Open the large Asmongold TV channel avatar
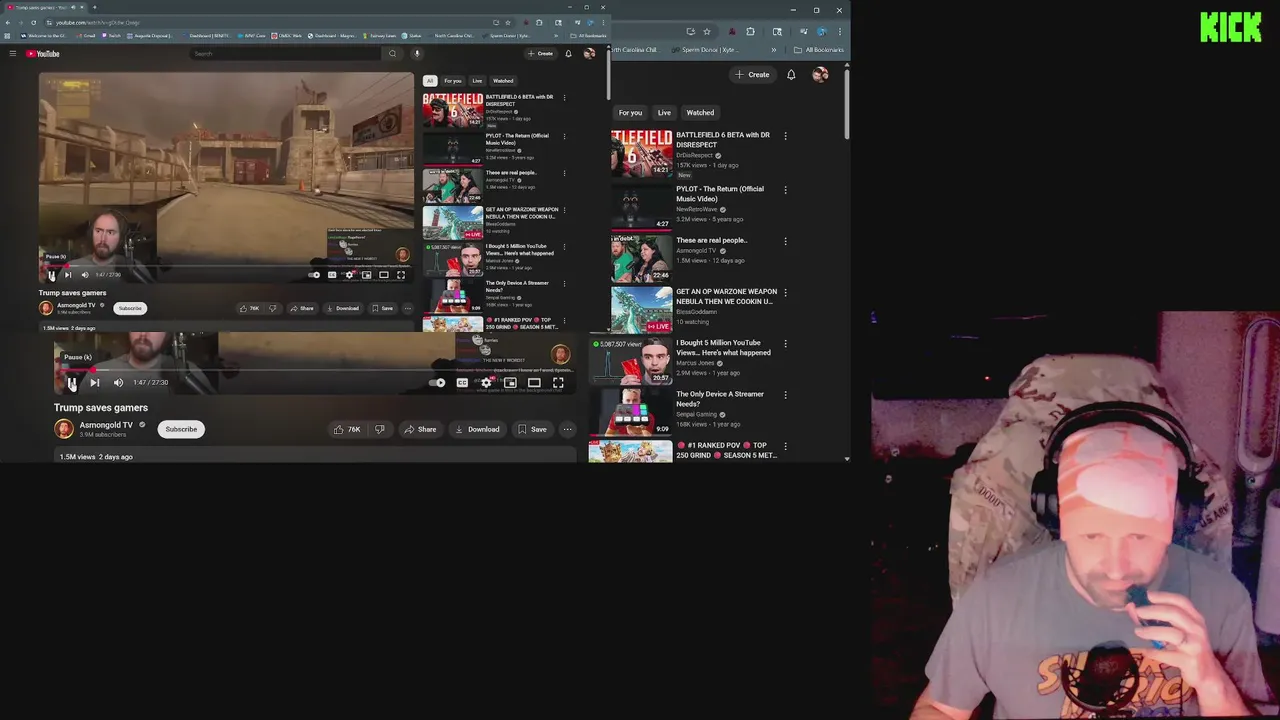Image resolution: width=1280 pixels, height=720 pixels. pos(64,429)
